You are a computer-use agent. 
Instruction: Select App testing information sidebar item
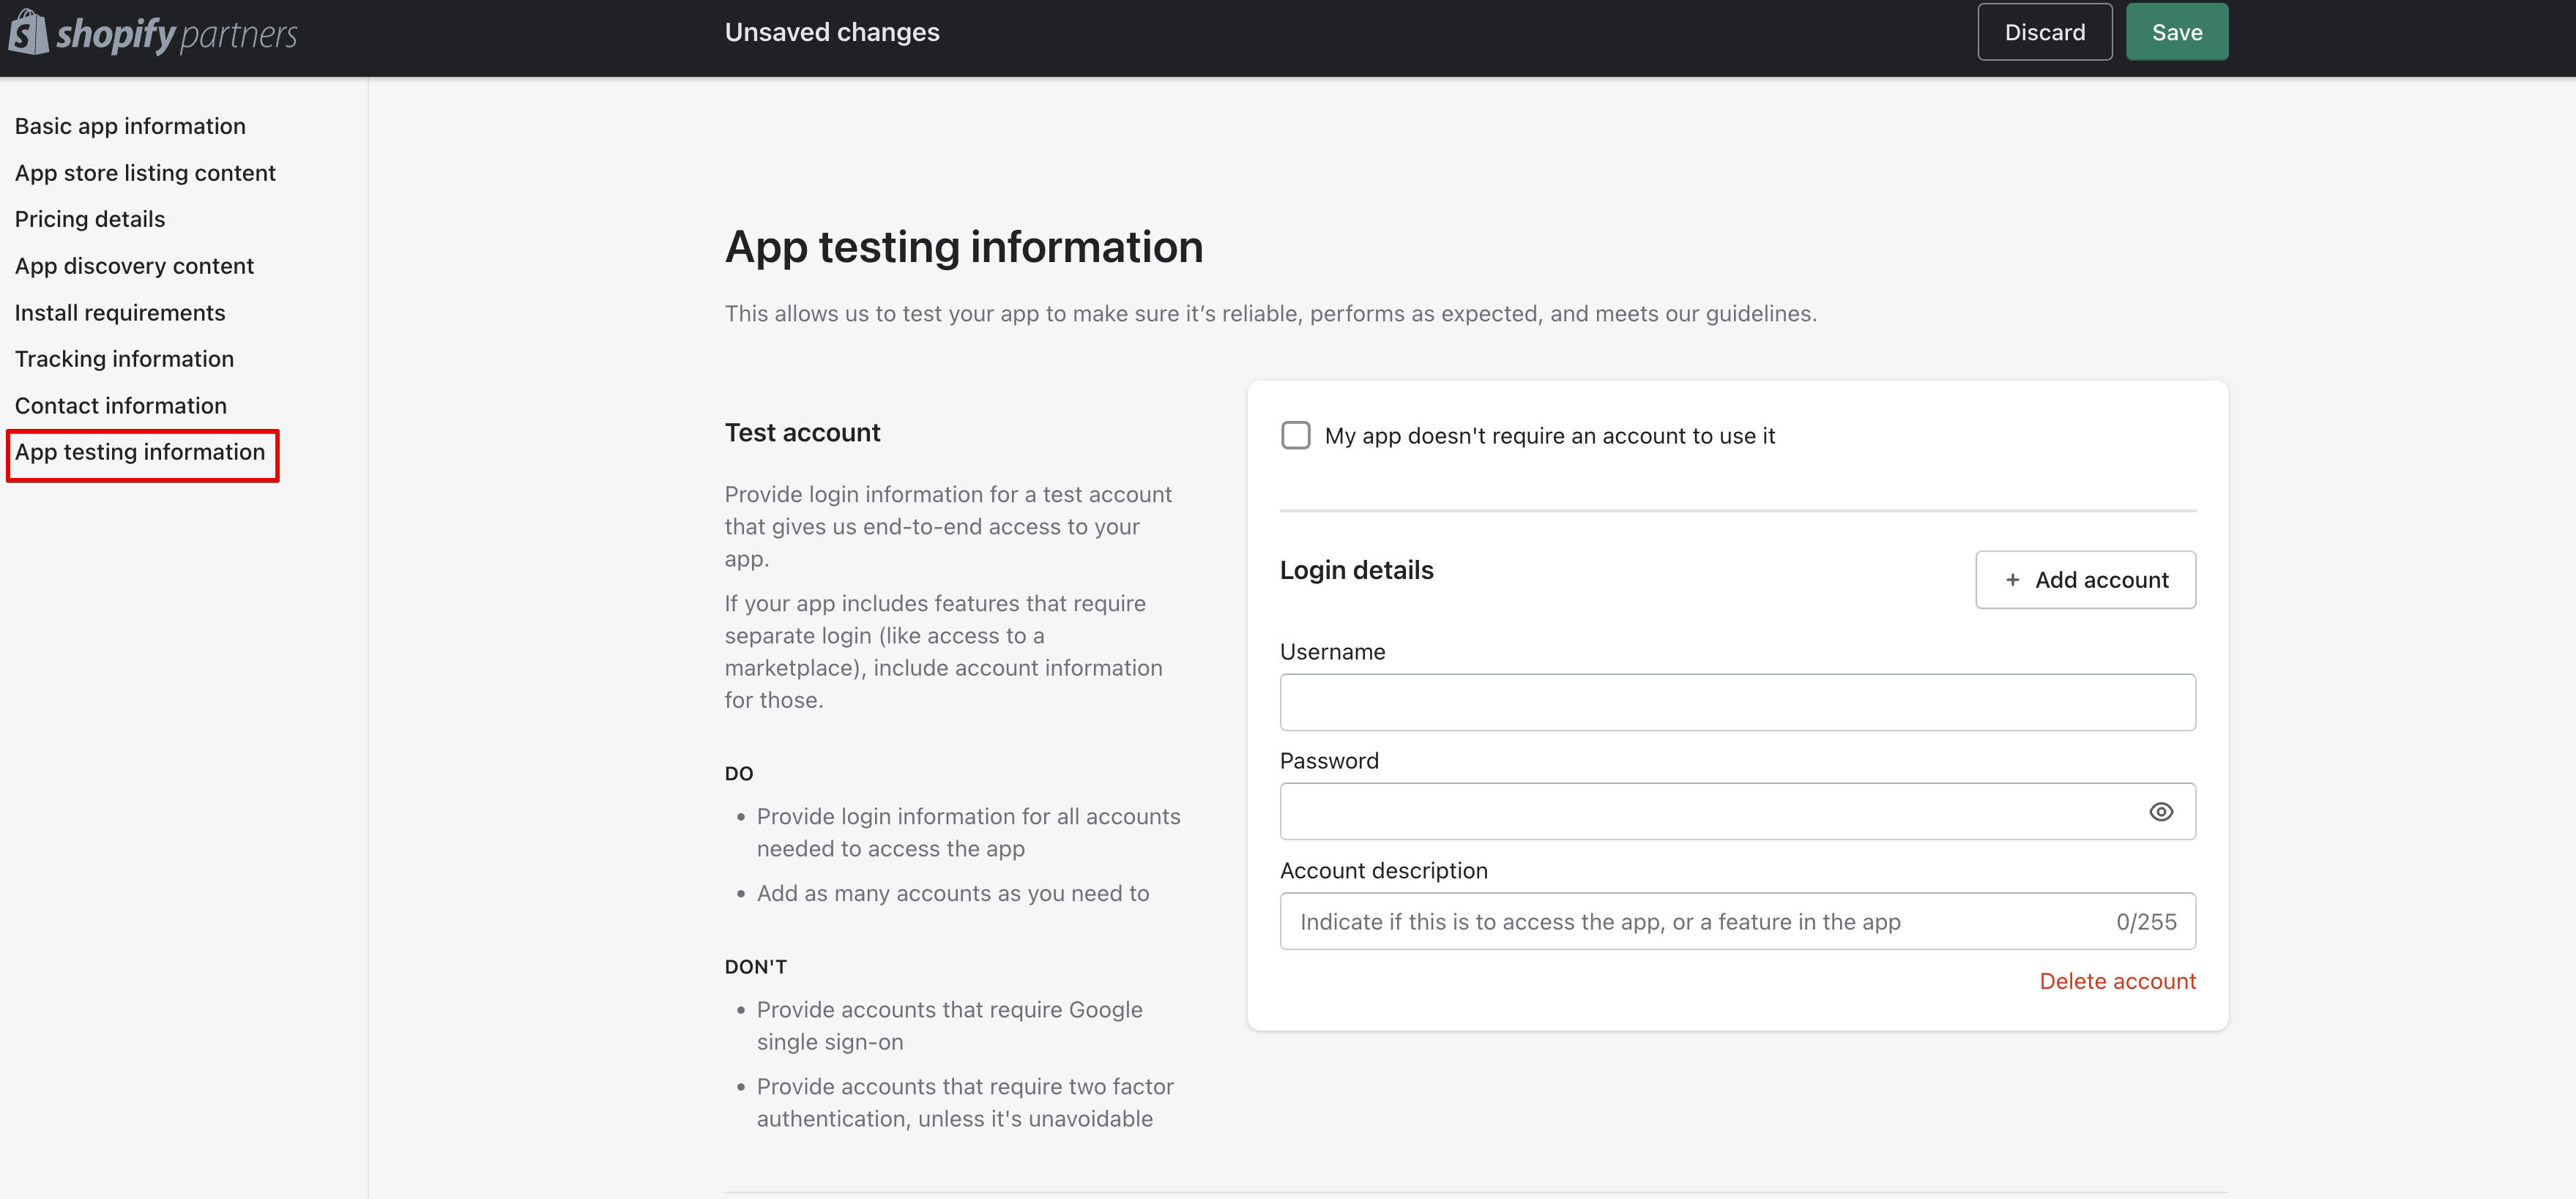[x=140, y=452]
